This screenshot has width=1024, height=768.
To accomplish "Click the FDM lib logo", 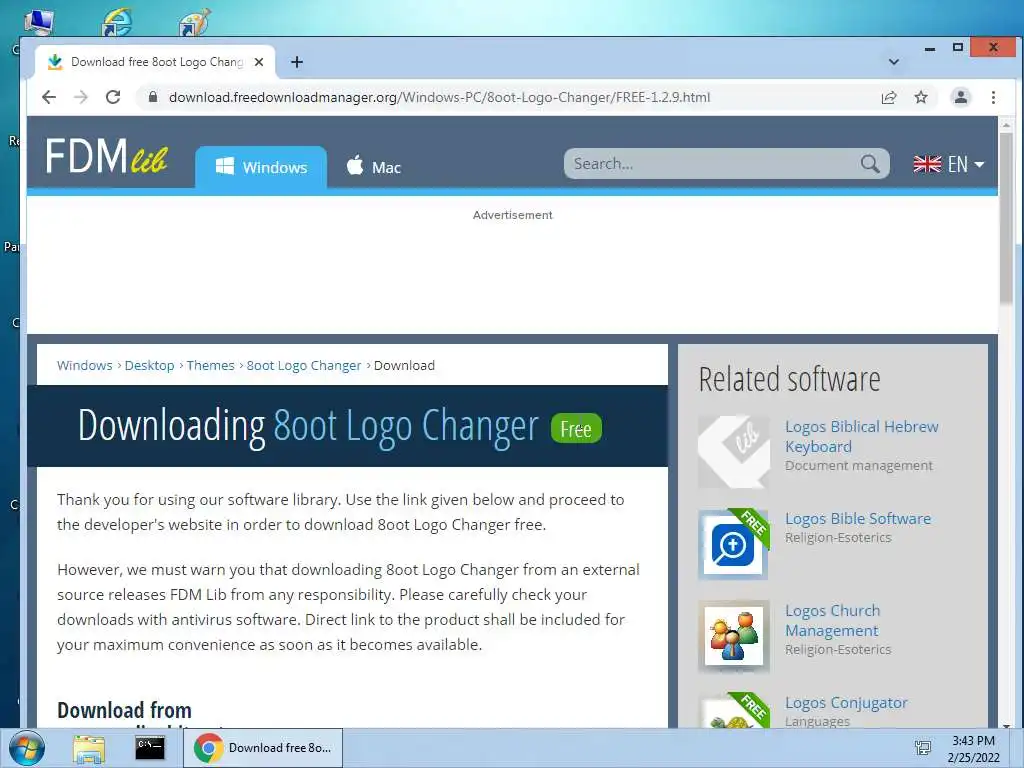I will [106, 157].
